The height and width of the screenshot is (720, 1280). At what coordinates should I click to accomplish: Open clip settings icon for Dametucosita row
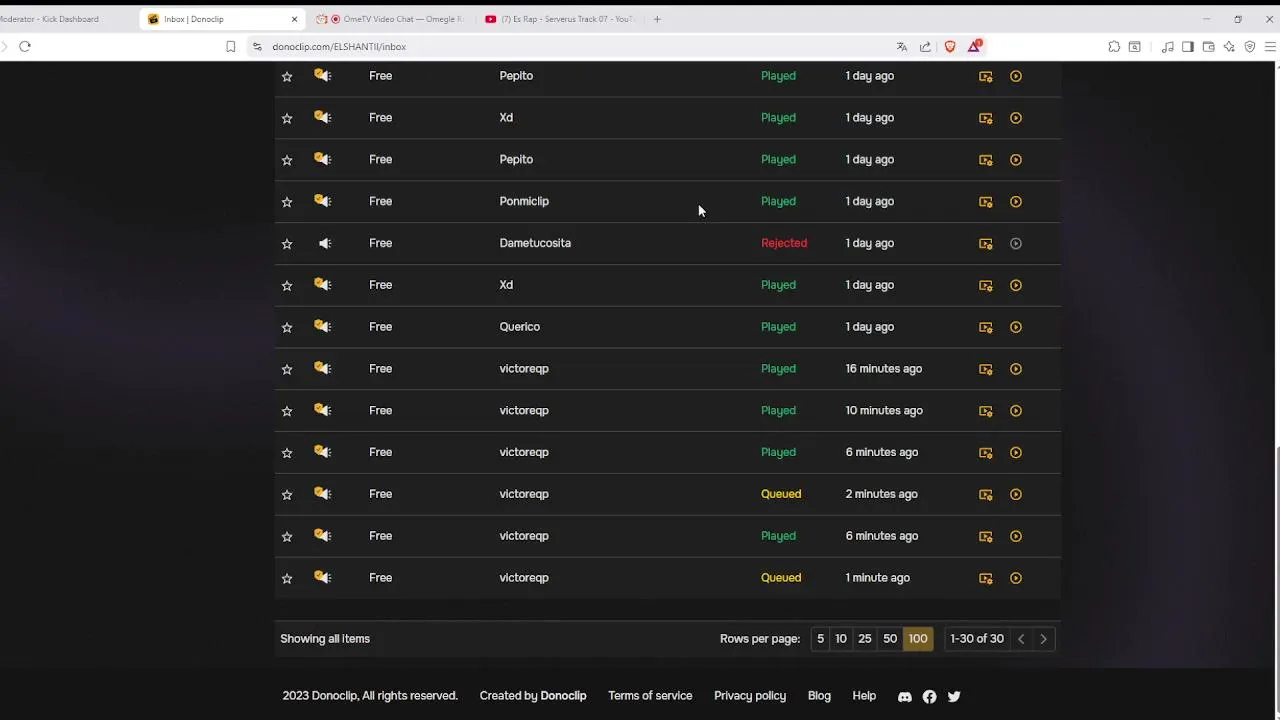986,244
